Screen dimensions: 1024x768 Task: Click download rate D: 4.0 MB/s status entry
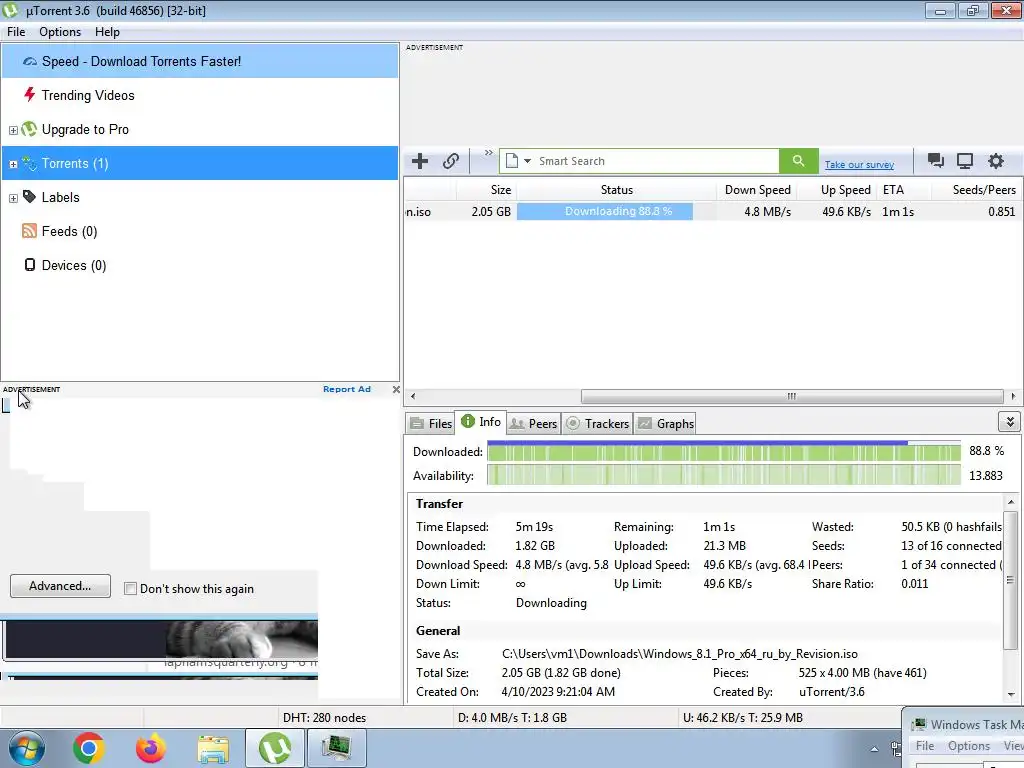(x=512, y=718)
